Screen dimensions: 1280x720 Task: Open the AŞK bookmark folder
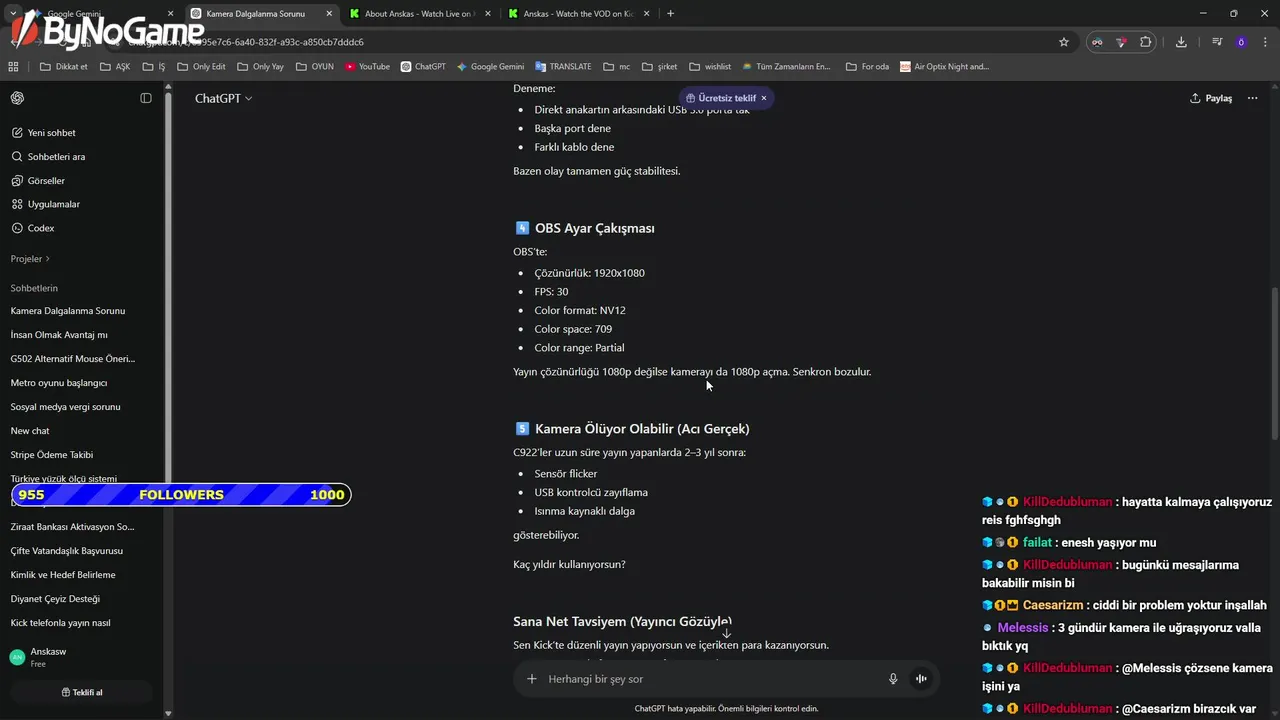[x=114, y=67]
